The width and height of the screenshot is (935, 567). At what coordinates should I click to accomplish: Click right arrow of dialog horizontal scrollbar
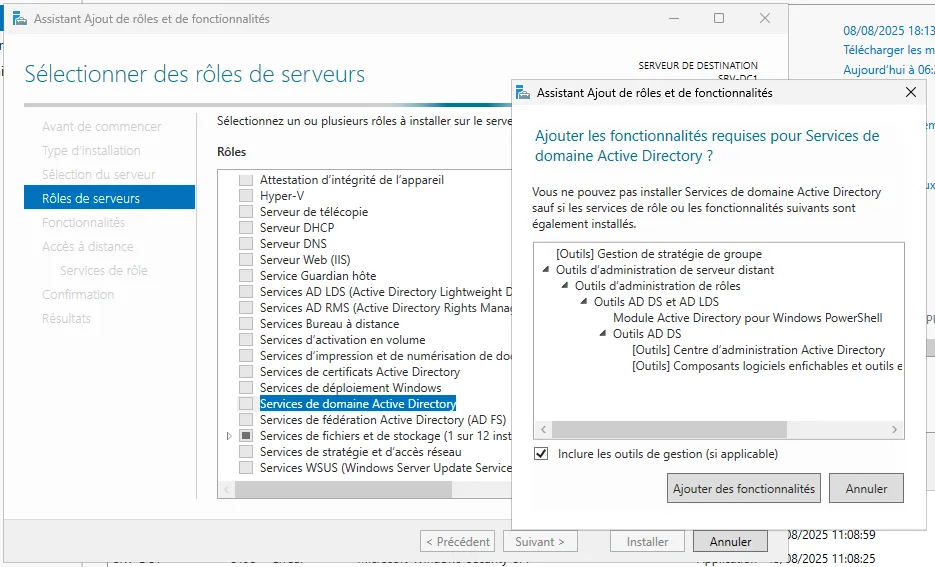click(x=896, y=429)
